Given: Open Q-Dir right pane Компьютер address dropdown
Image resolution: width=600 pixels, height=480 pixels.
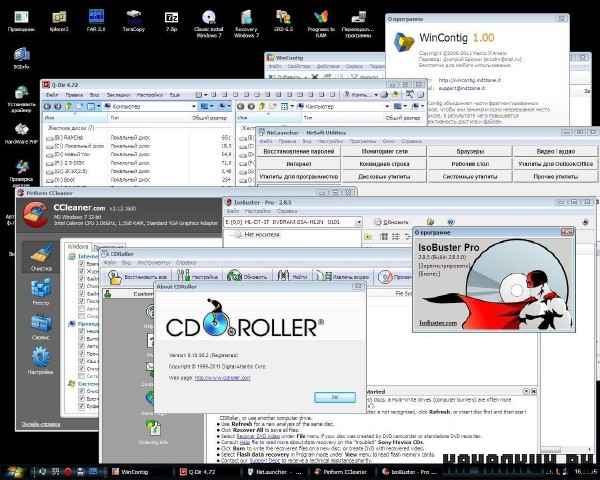Looking at the screenshot, I should (x=387, y=106).
